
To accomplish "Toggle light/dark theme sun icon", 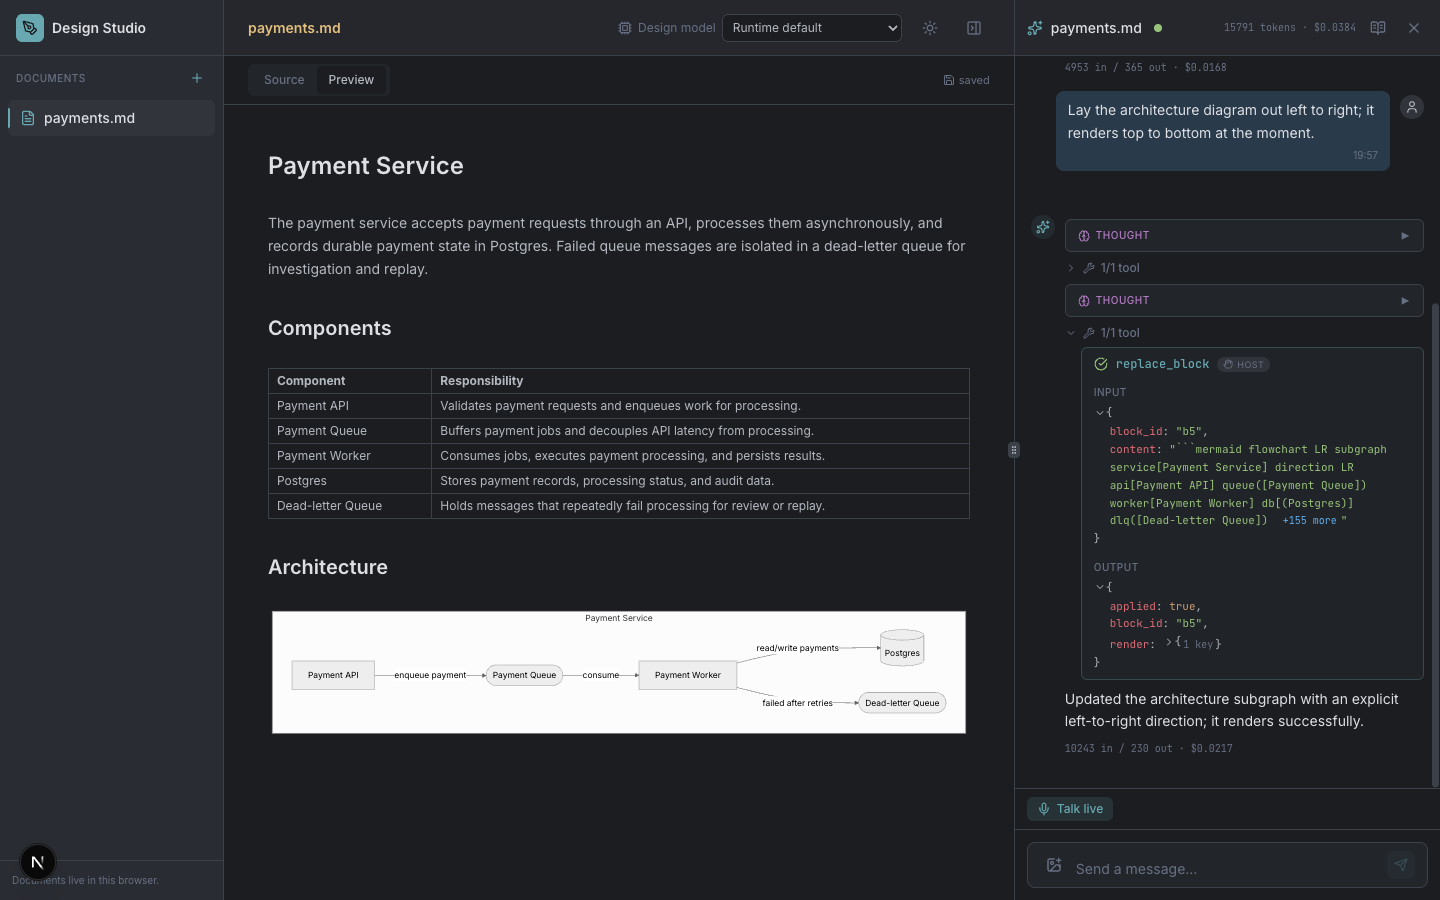I will (930, 28).
